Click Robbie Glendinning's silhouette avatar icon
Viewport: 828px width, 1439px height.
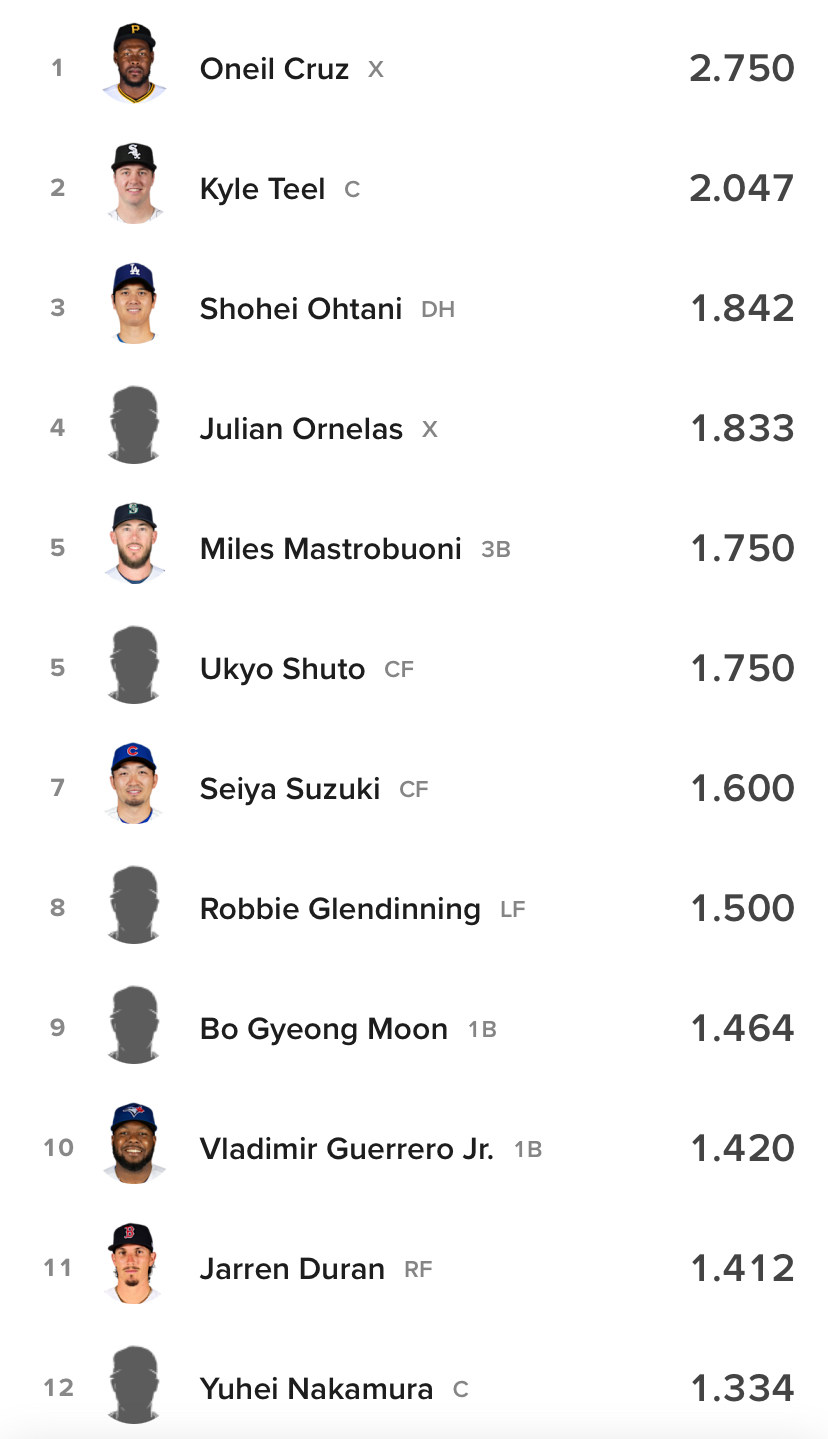[x=134, y=905]
